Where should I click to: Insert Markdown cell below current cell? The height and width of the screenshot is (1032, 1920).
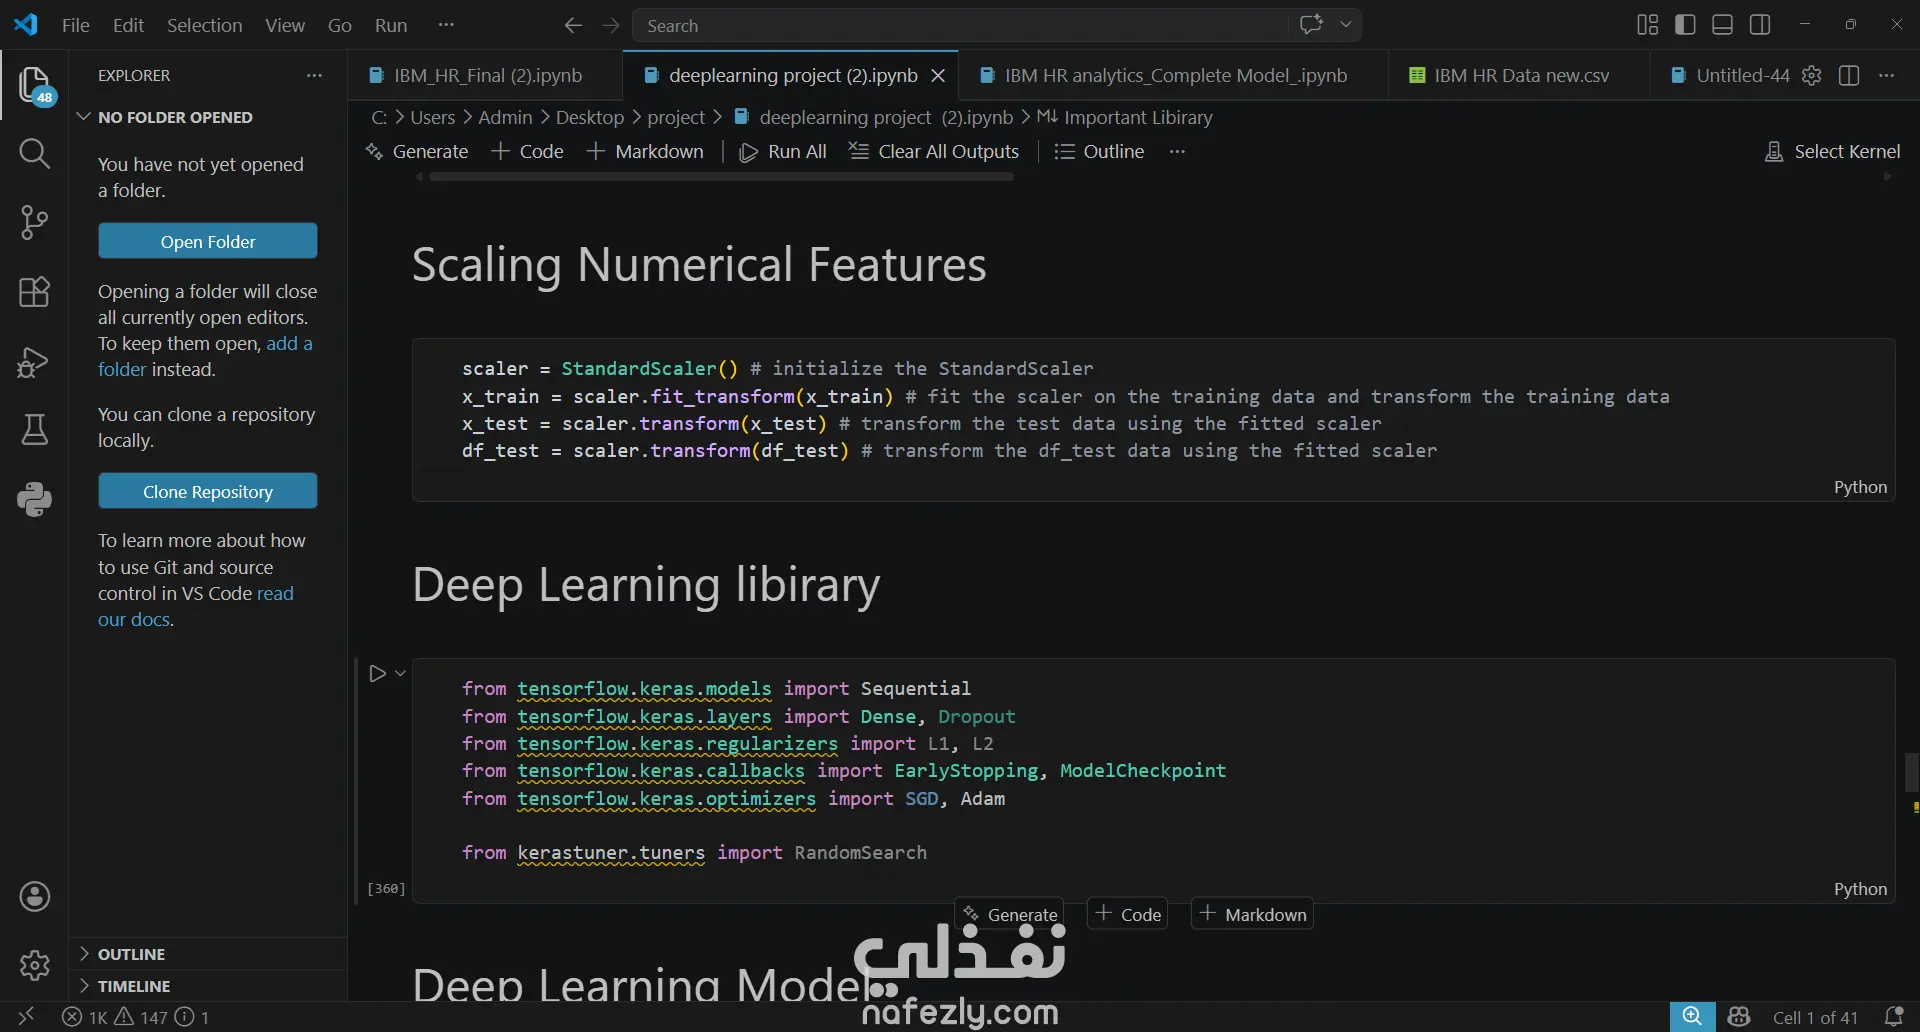coord(1252,914)
